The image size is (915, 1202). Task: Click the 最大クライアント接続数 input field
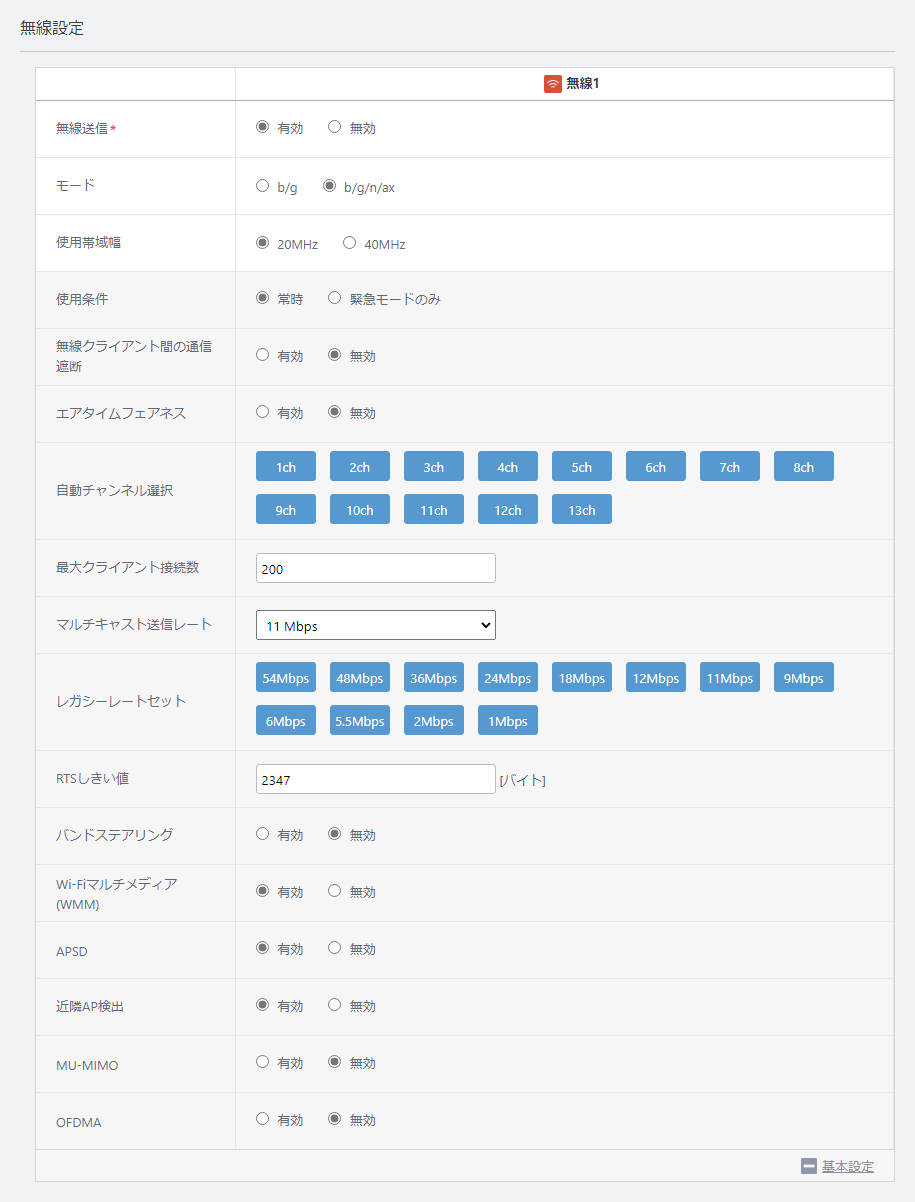[376, 568]
